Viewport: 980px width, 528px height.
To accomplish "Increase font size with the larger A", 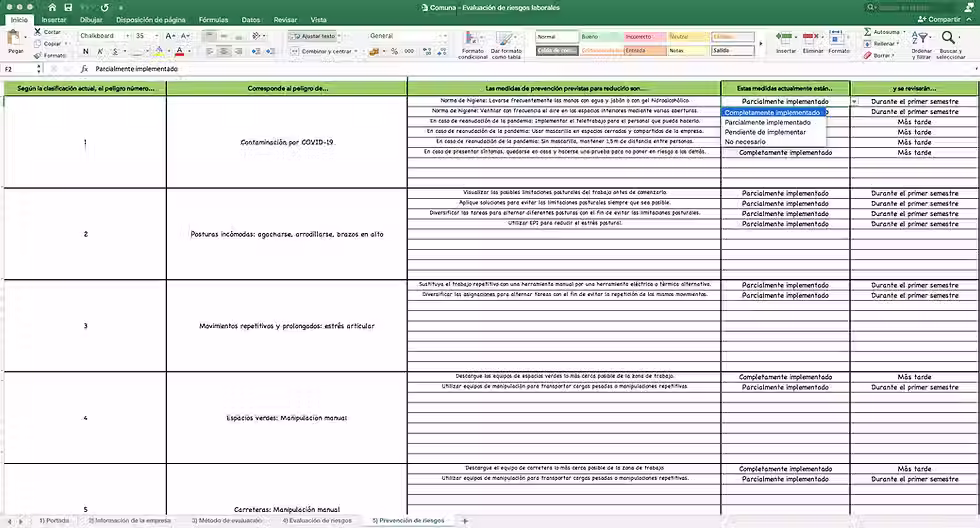I will coord(170,36).
